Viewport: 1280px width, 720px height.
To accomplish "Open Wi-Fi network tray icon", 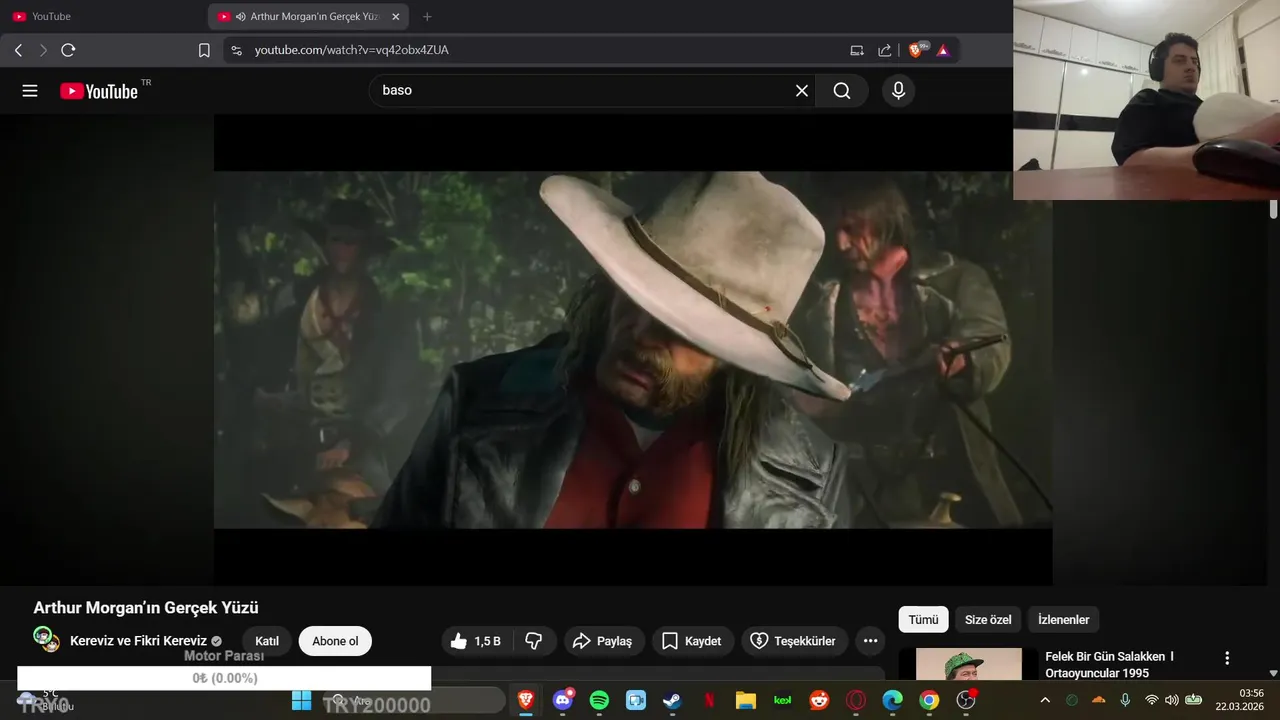I will click(x=1151, y=700).
